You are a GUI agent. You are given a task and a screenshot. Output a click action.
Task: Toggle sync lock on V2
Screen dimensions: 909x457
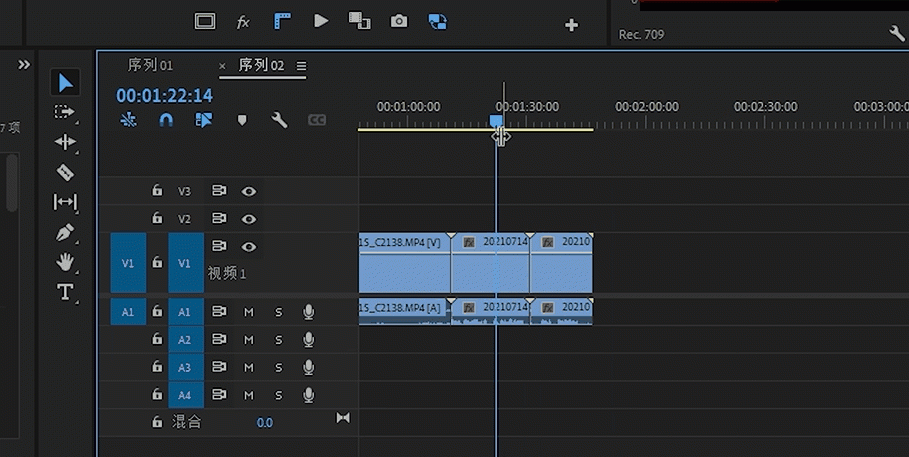pyautogui.click(x=219, y=218)
